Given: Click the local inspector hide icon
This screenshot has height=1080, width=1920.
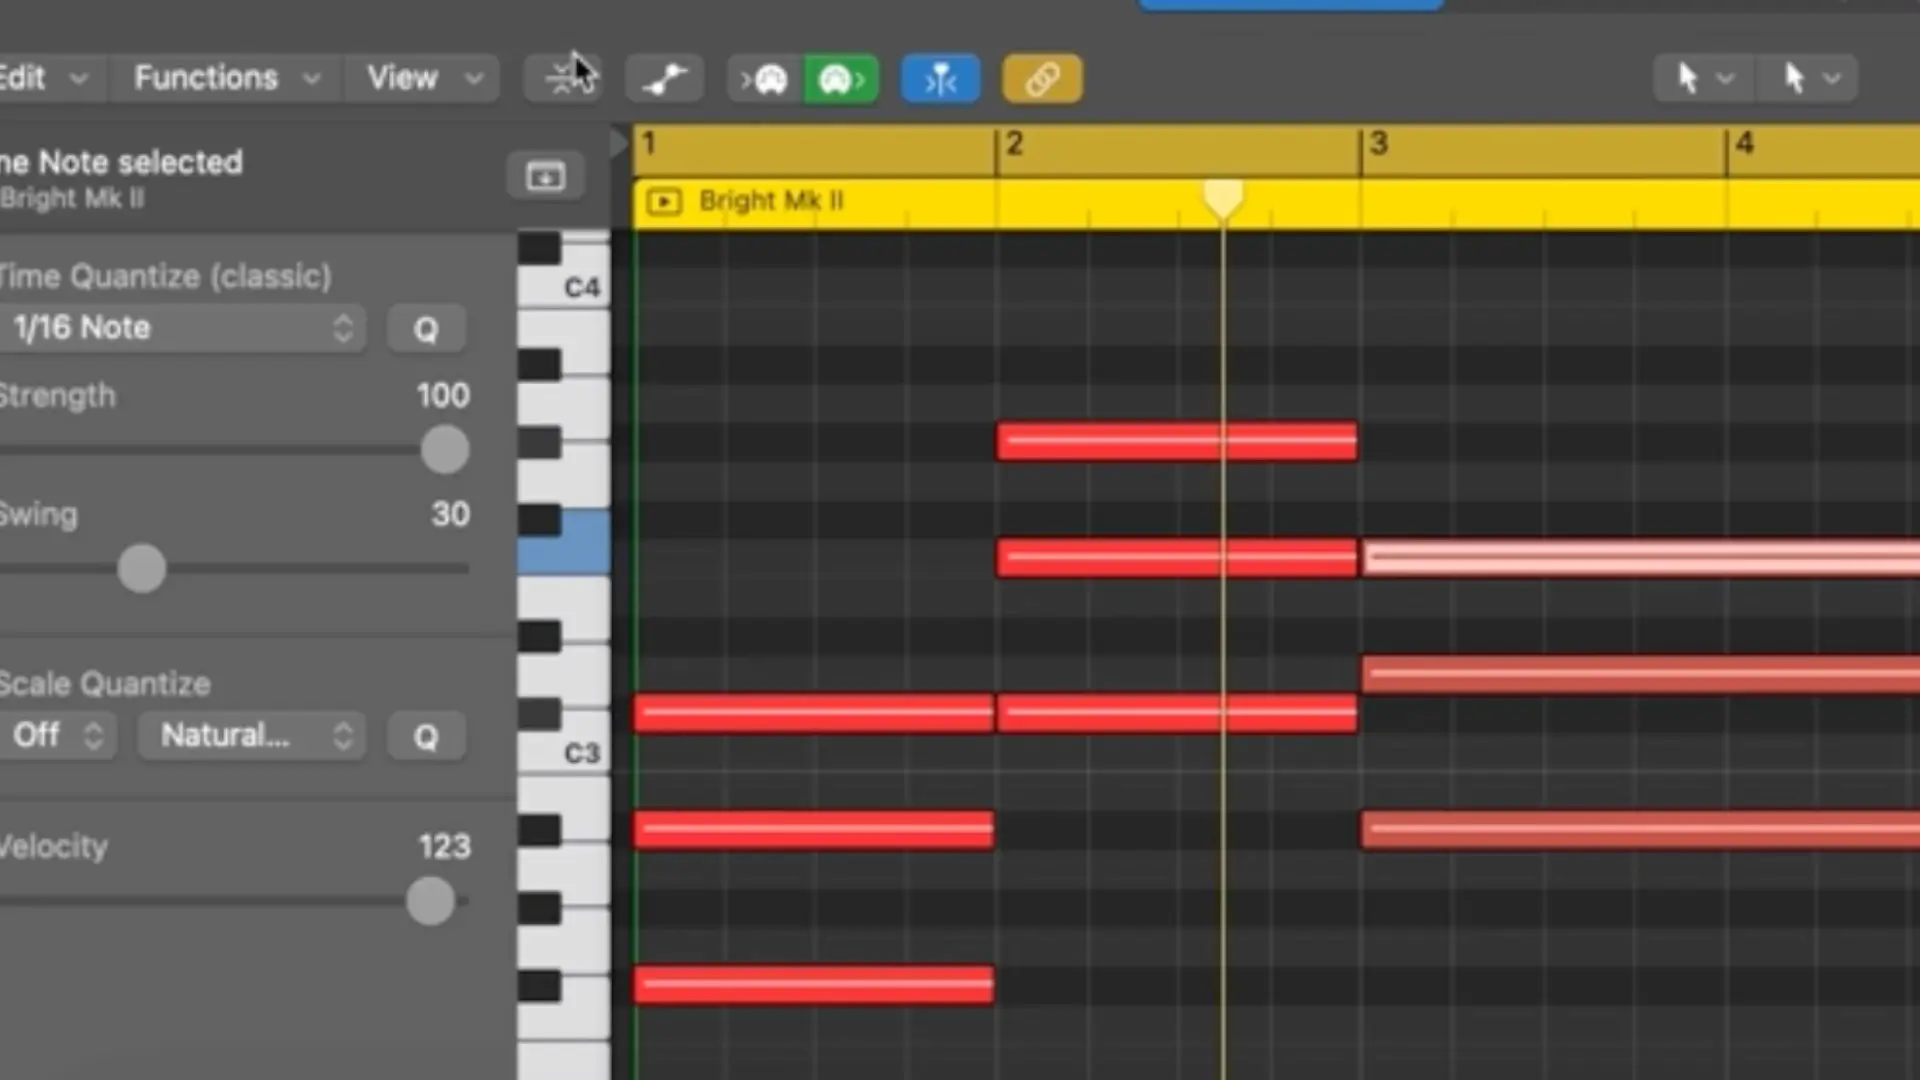Looking at the screenshot, I should (x=545, y=177).
